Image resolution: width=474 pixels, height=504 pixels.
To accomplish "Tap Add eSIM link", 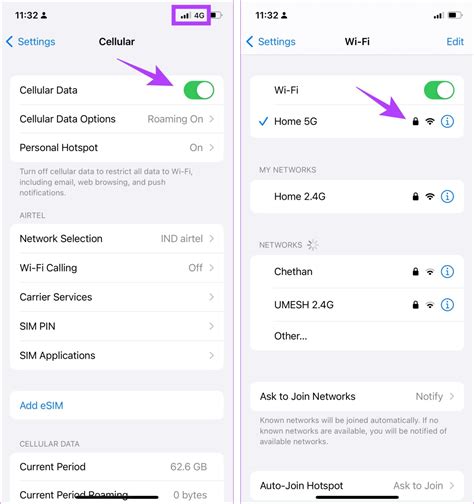I will click(41, 405).
